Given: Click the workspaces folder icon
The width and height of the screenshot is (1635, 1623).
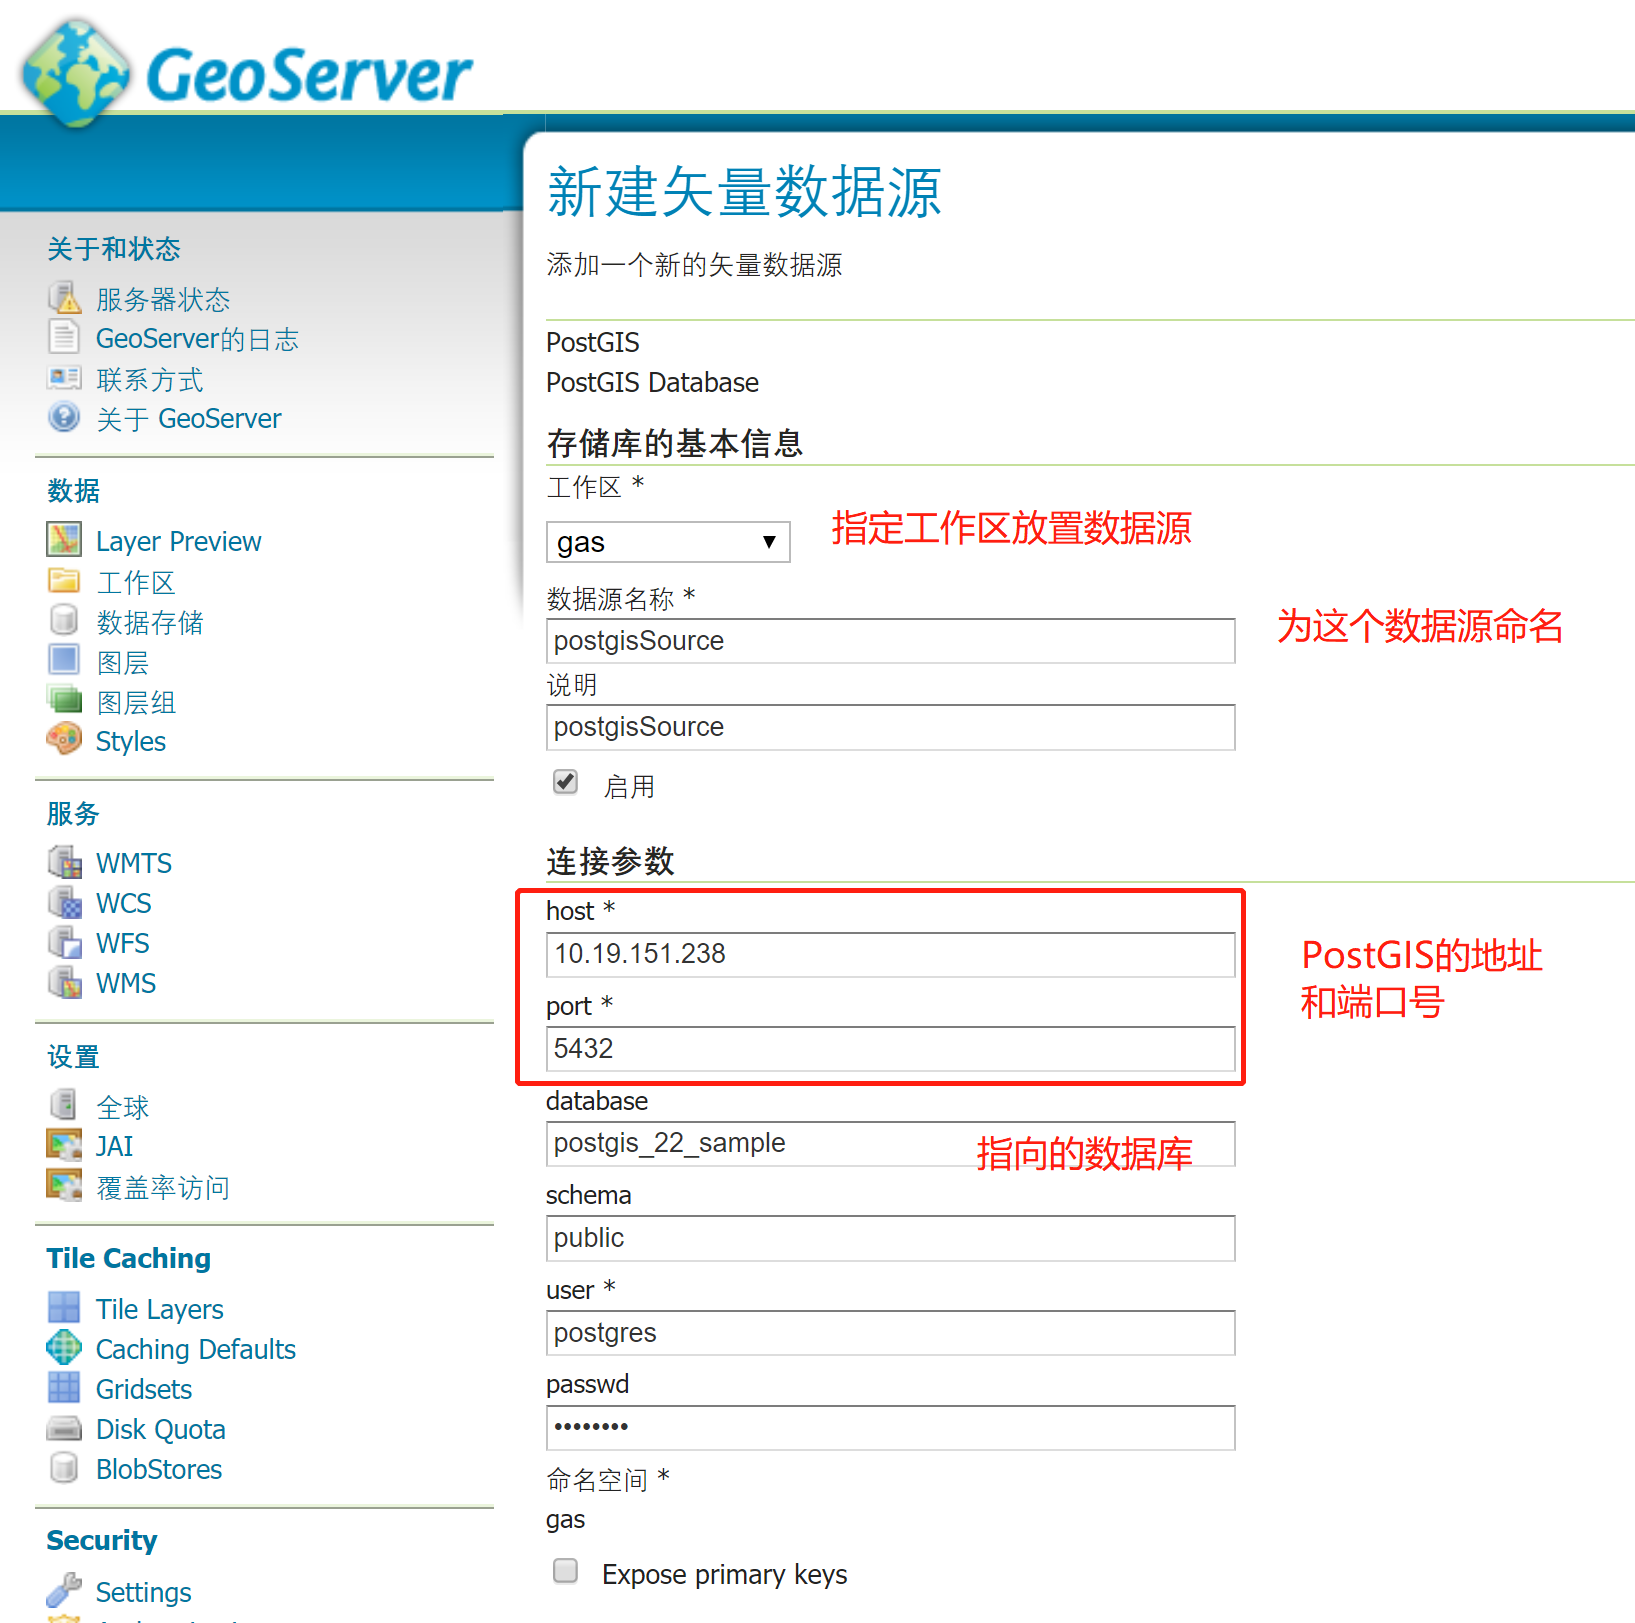Looking at the screenshot, I should tap(64, 581).
